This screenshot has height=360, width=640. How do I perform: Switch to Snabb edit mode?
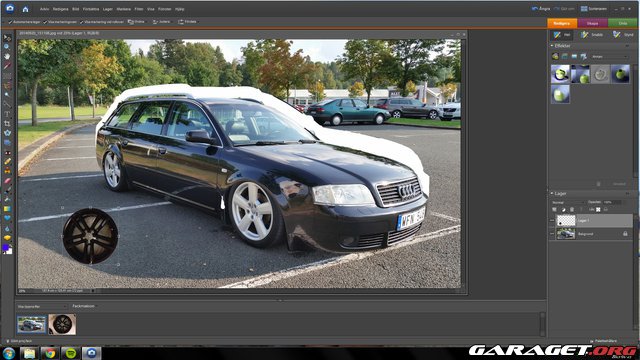point(592,35)
